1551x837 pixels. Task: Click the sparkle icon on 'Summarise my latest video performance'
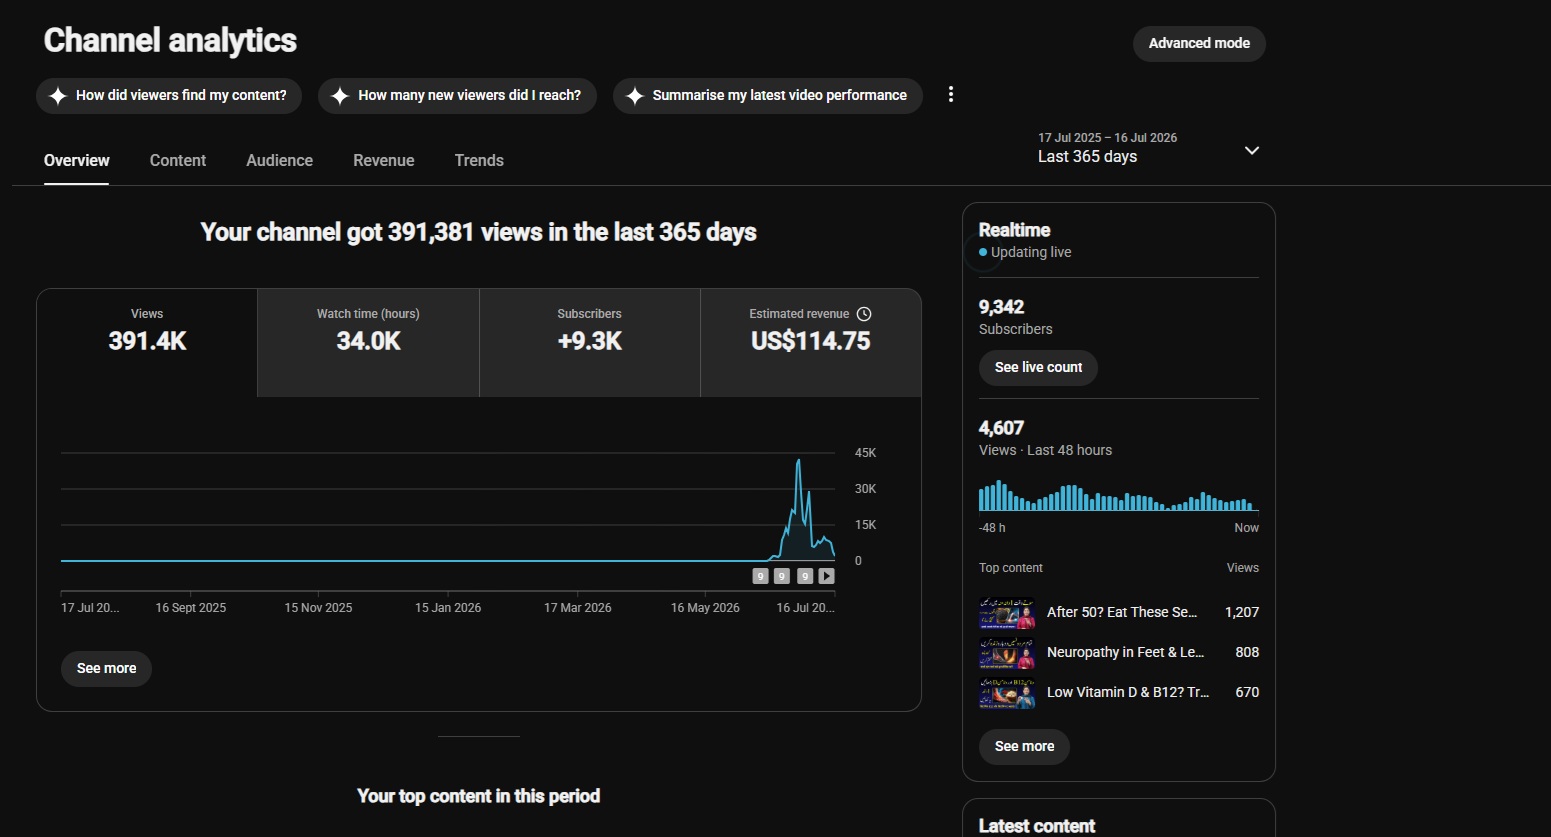pyautogui.click(x=635, y=96)
